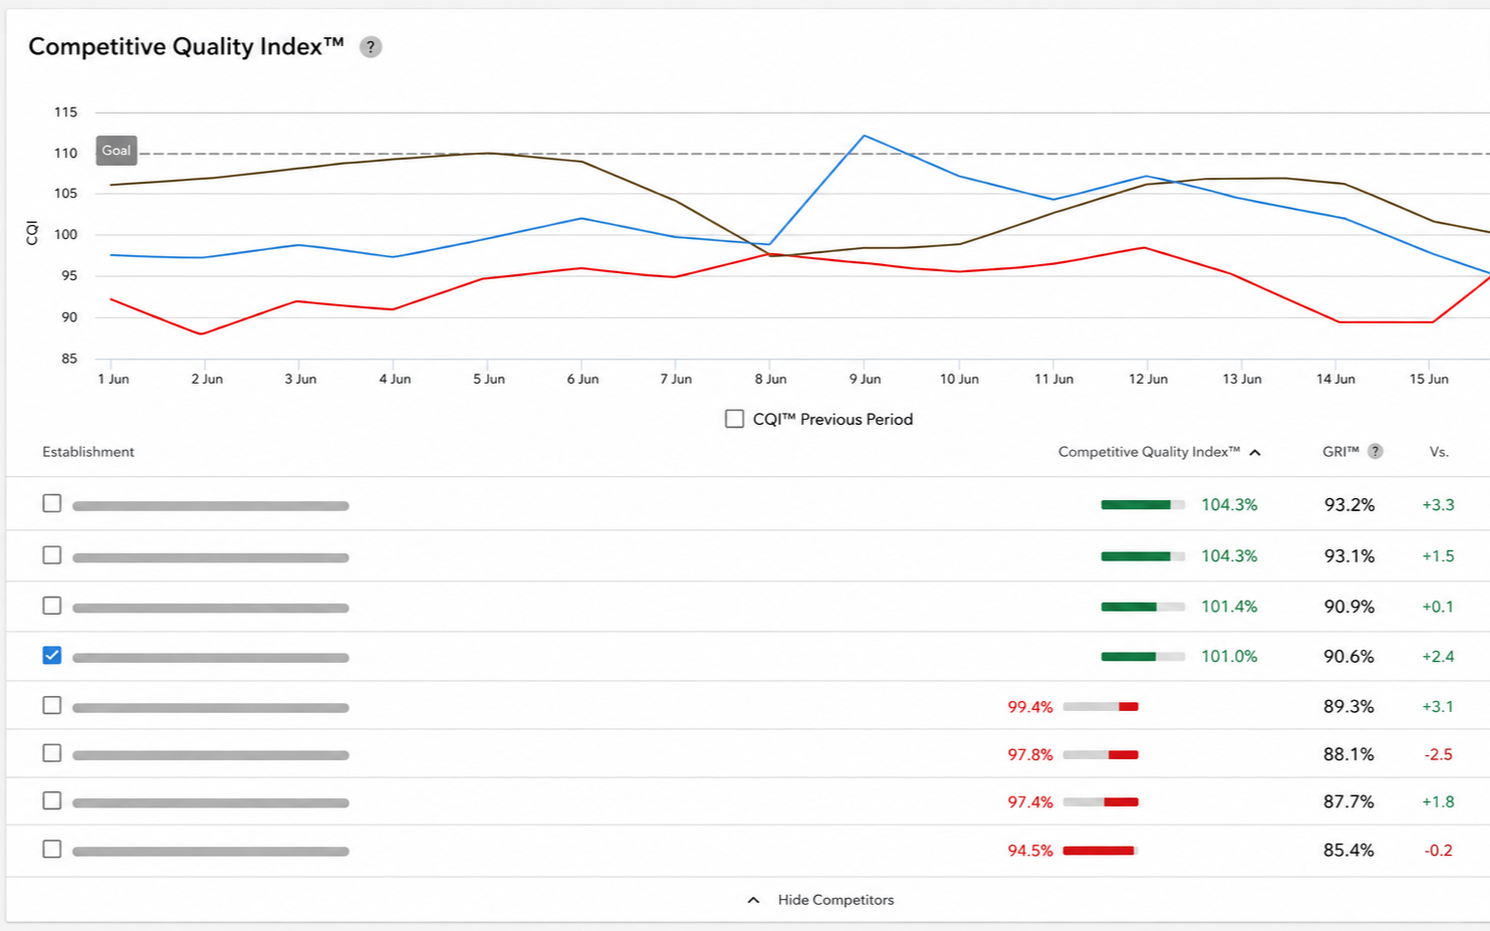Click the Establishment column header
The width and height of the screenshot is (1490, 931).
point(88,452)
